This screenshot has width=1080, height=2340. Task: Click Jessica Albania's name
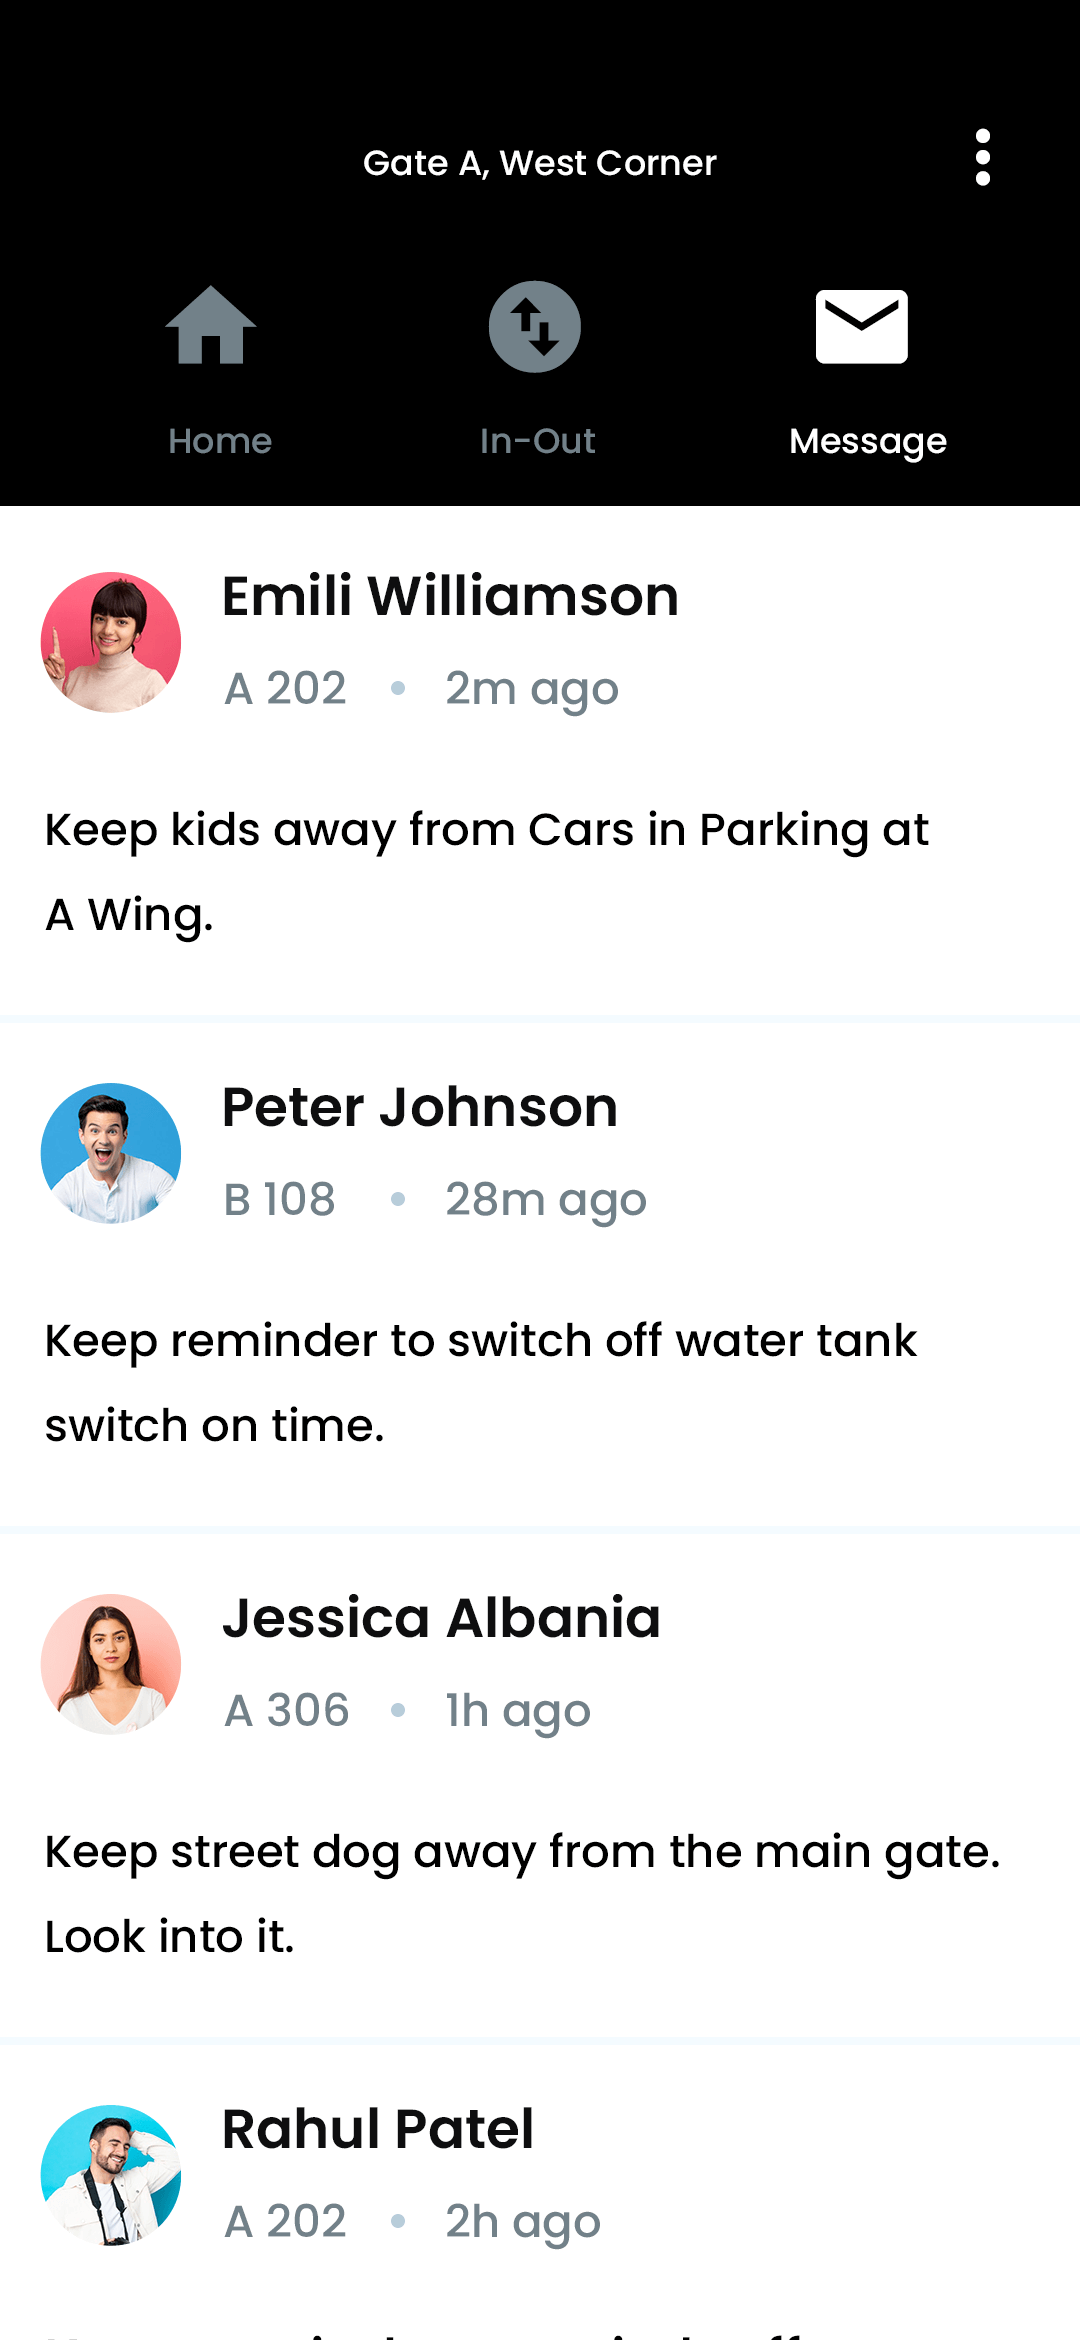tap(441, 1617)
